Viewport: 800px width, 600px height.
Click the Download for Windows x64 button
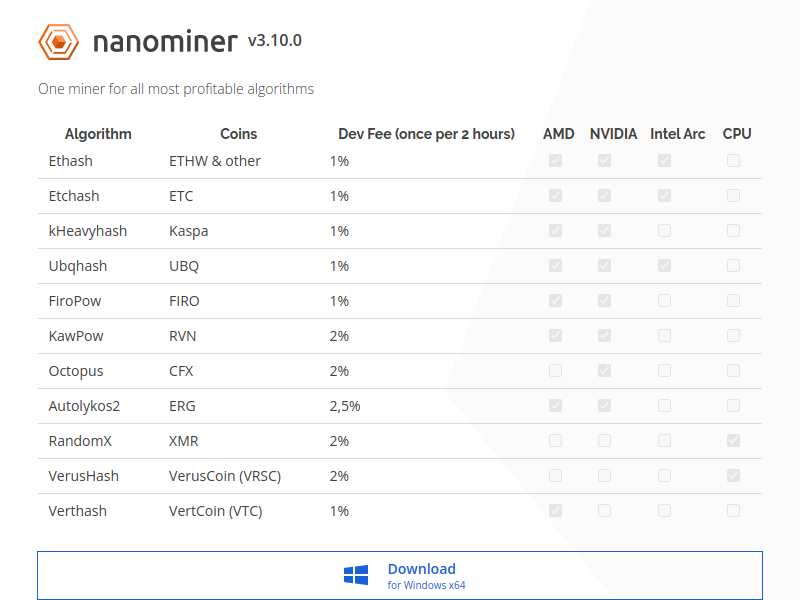(x=400, y=575)
